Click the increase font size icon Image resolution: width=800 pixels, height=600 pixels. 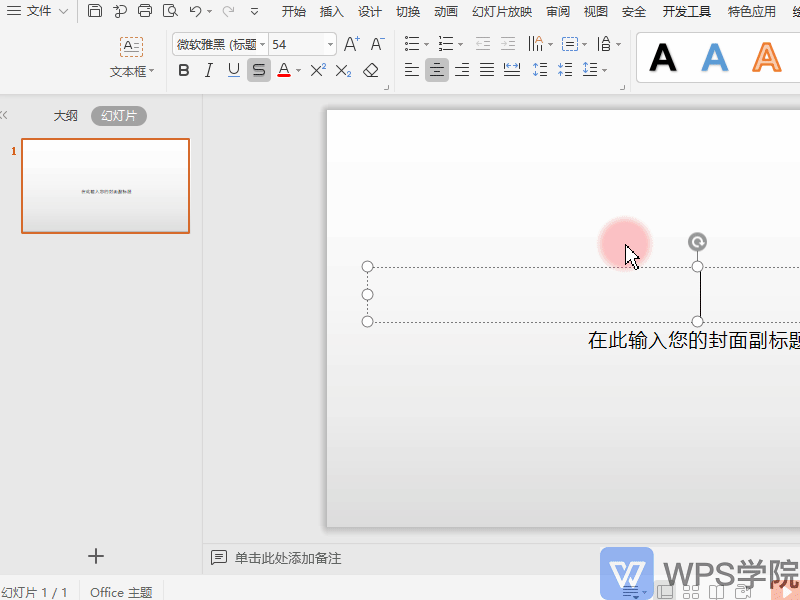pos(350,45)
